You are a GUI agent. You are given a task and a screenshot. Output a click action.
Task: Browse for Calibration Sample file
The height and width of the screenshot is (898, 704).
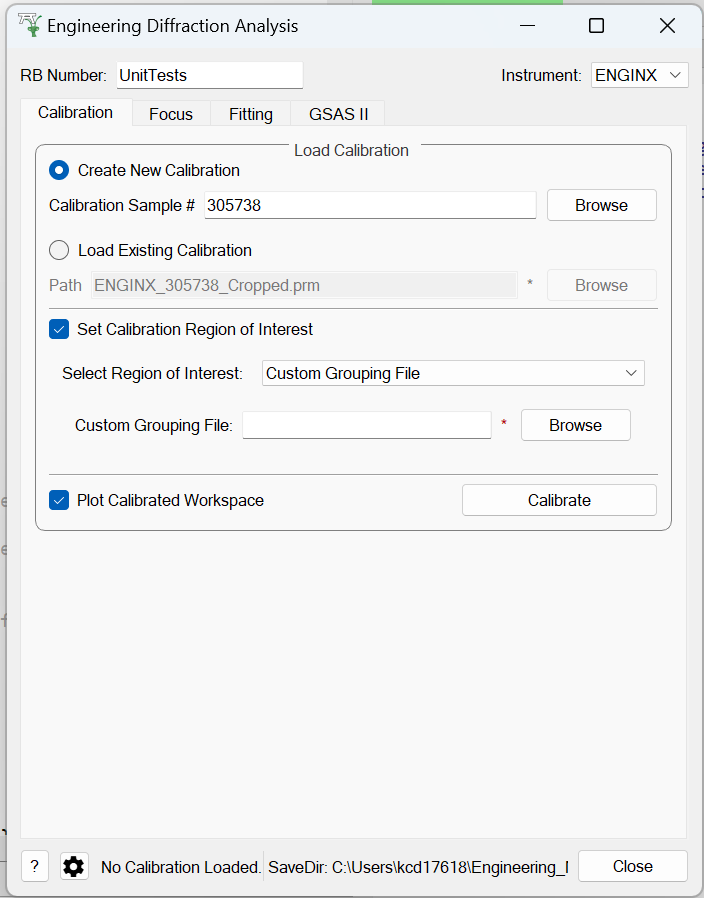(601, 205)
